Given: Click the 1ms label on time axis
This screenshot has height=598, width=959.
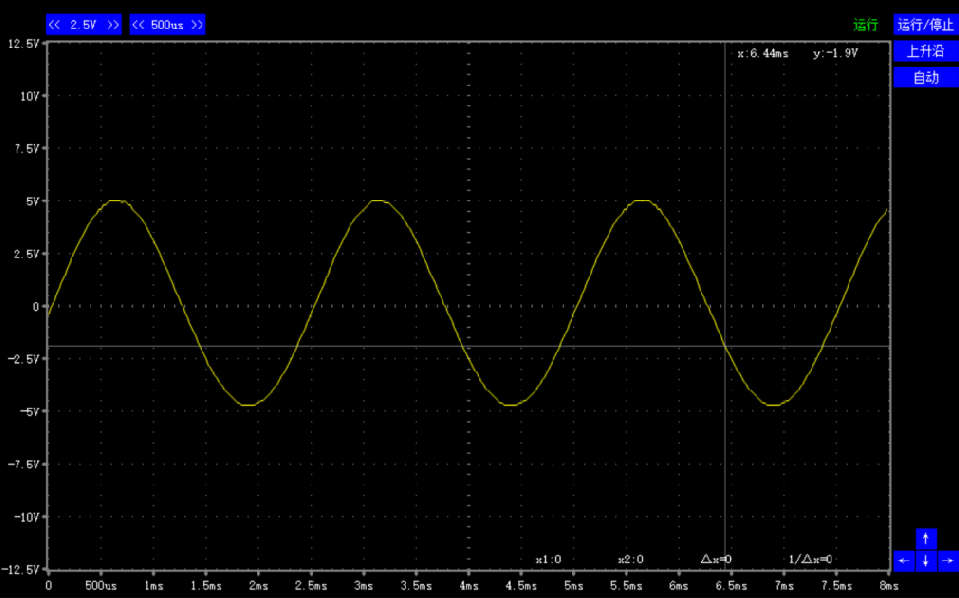Looking at the screenshot, I should click(x=154, y=586).
